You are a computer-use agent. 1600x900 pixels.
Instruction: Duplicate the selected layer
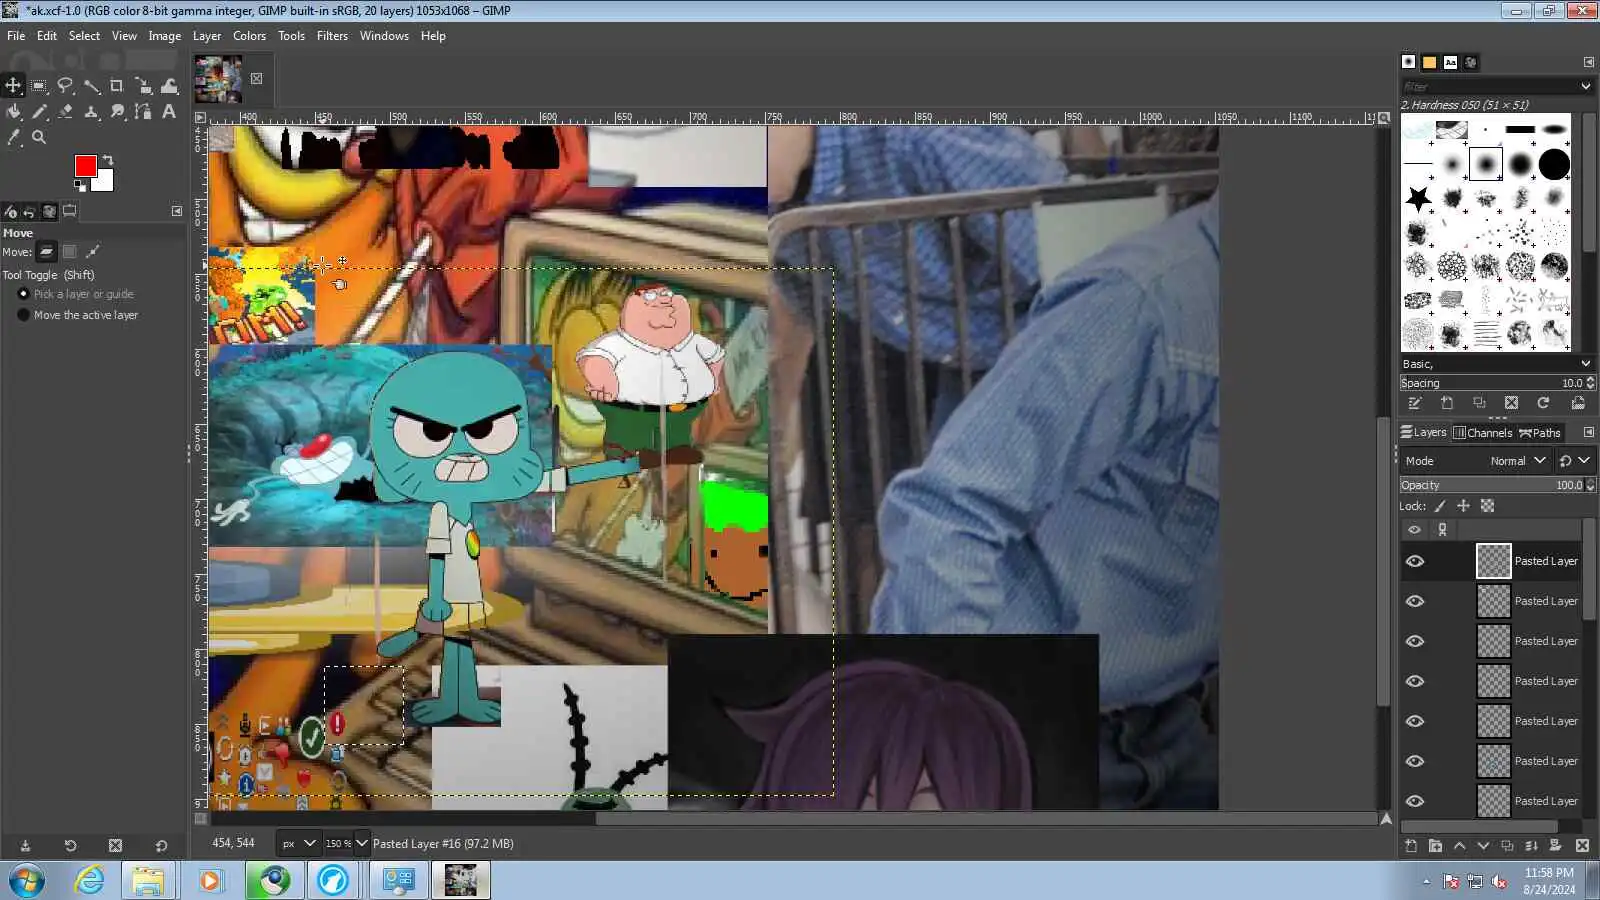(x=1507, y=846)
